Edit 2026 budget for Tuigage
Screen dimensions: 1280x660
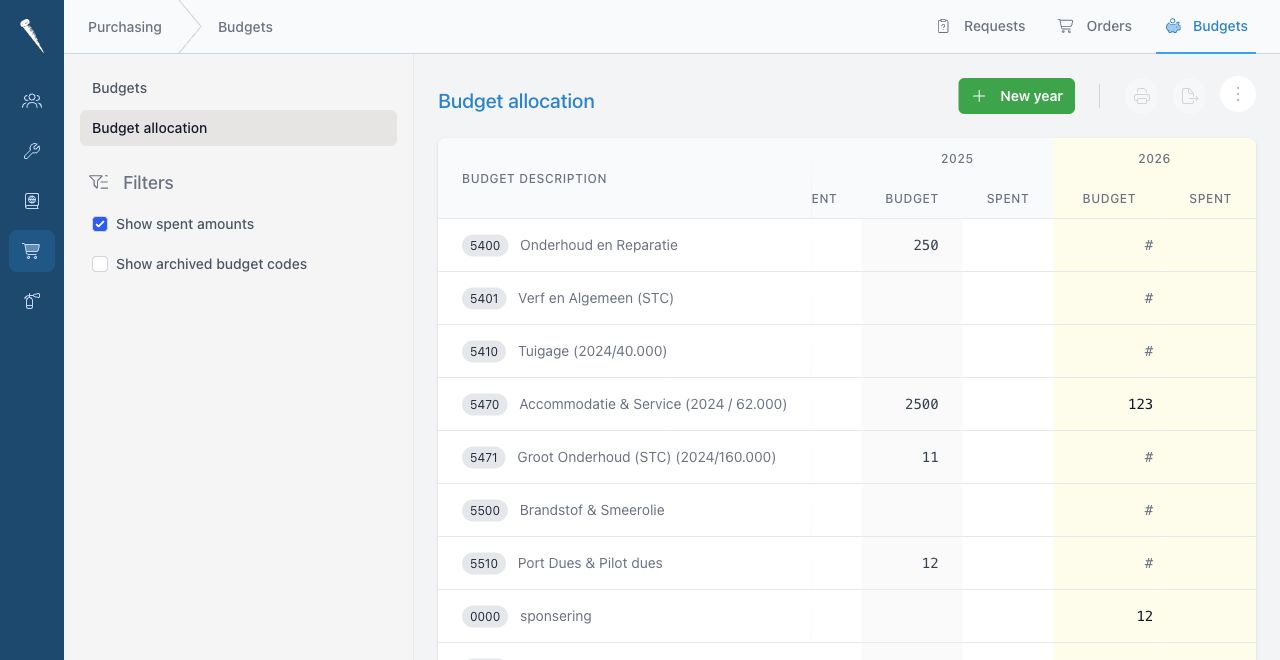point(1109,351)
